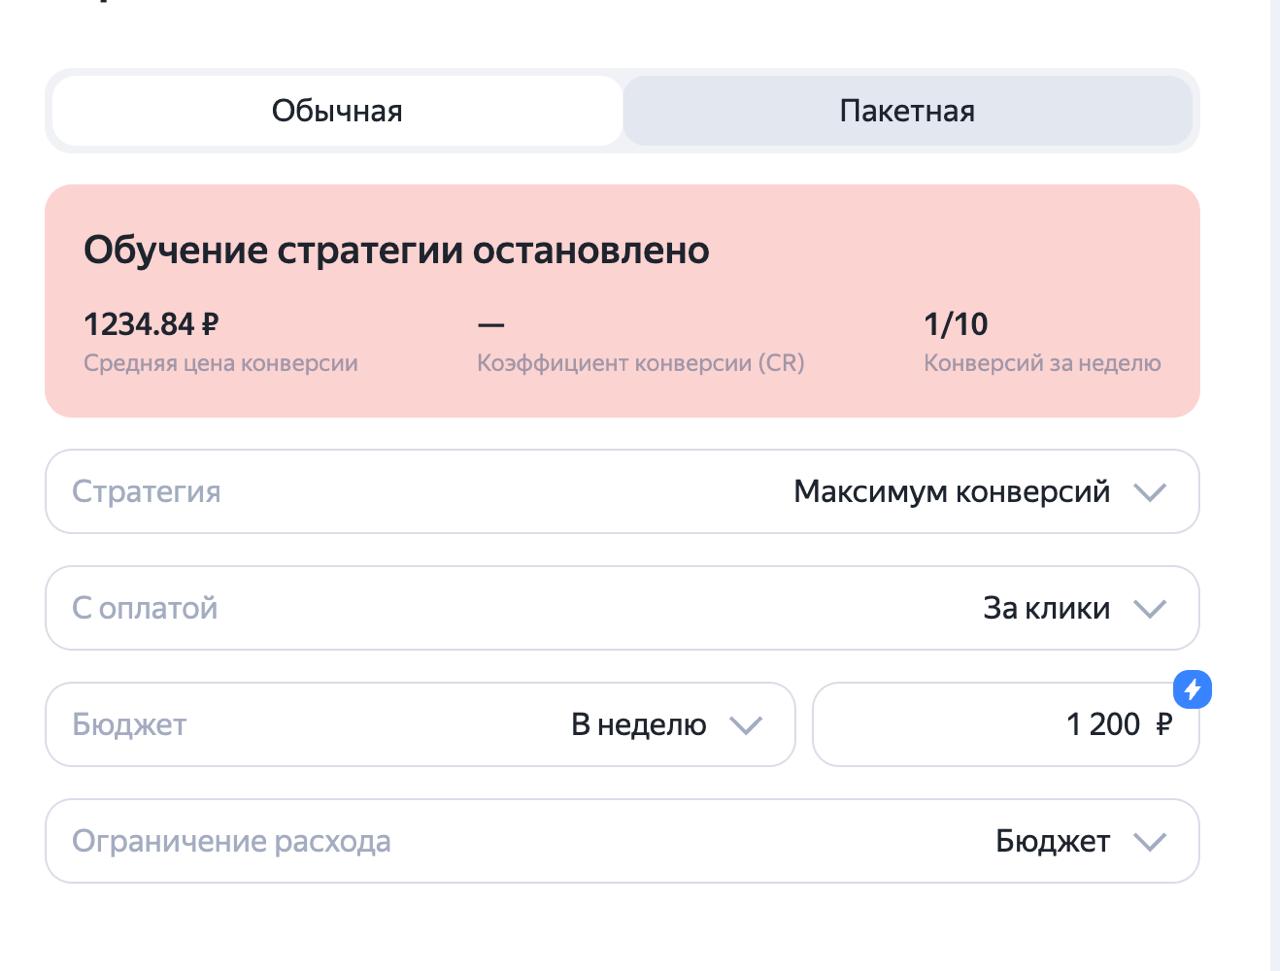Click the warning banner Обучение стратегии остановлено
1280x971 pixels.
pos(397,250)
